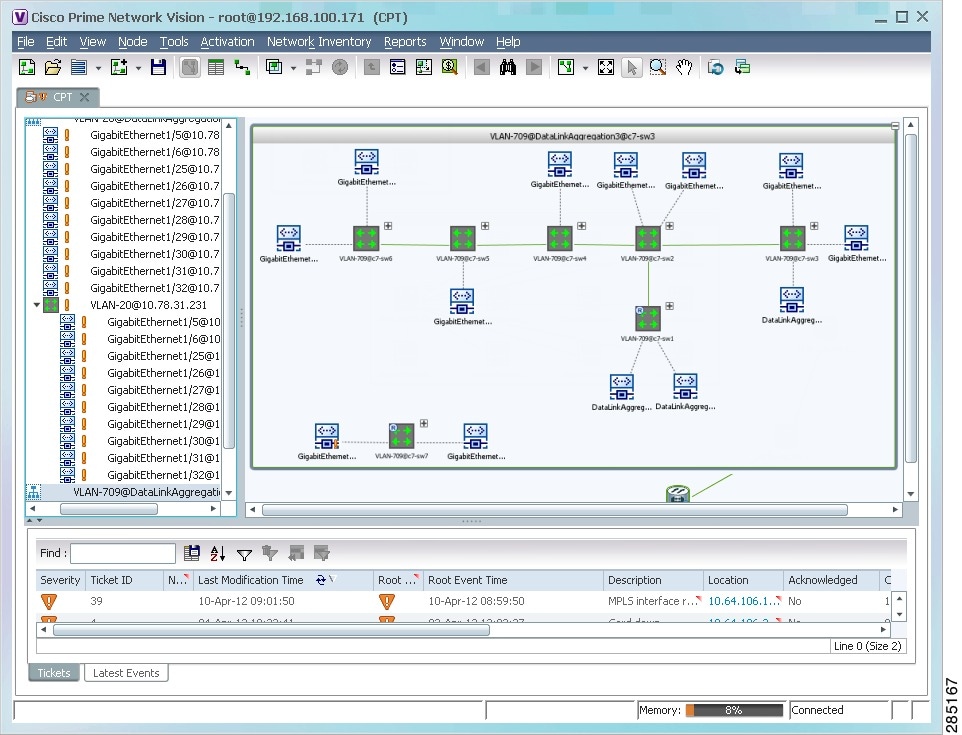Screen dimensions: 962x735
Task: Select the DataLinkAggreg icon below VLAN-709@c7-sw3
Action: point(792,299)
